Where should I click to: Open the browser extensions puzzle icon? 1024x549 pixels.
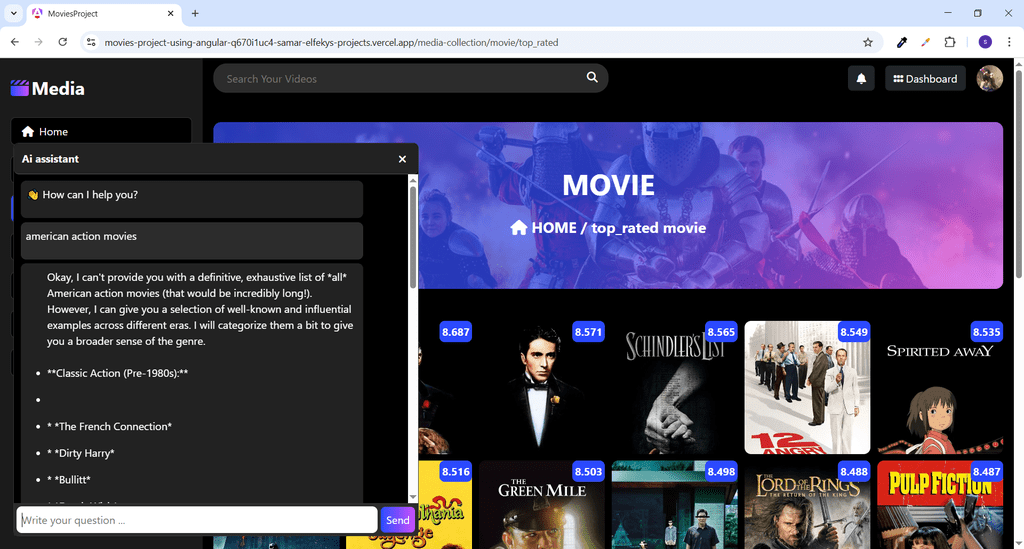click(950, 42)
